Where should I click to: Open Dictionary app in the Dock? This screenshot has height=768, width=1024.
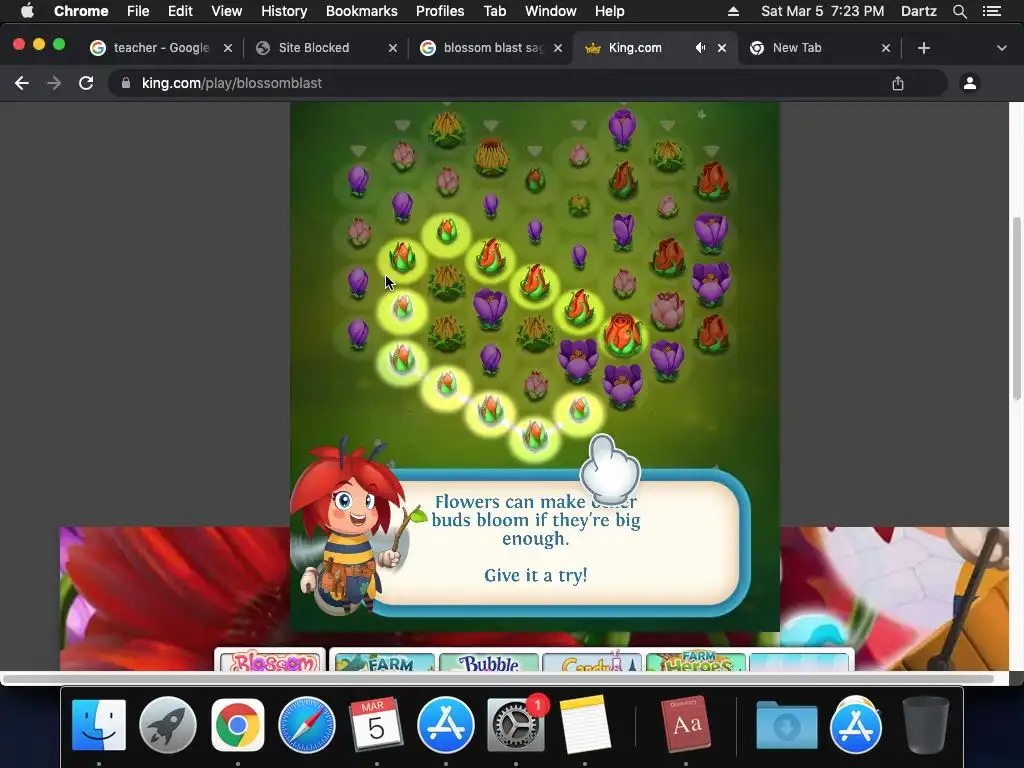pos(686,725)
